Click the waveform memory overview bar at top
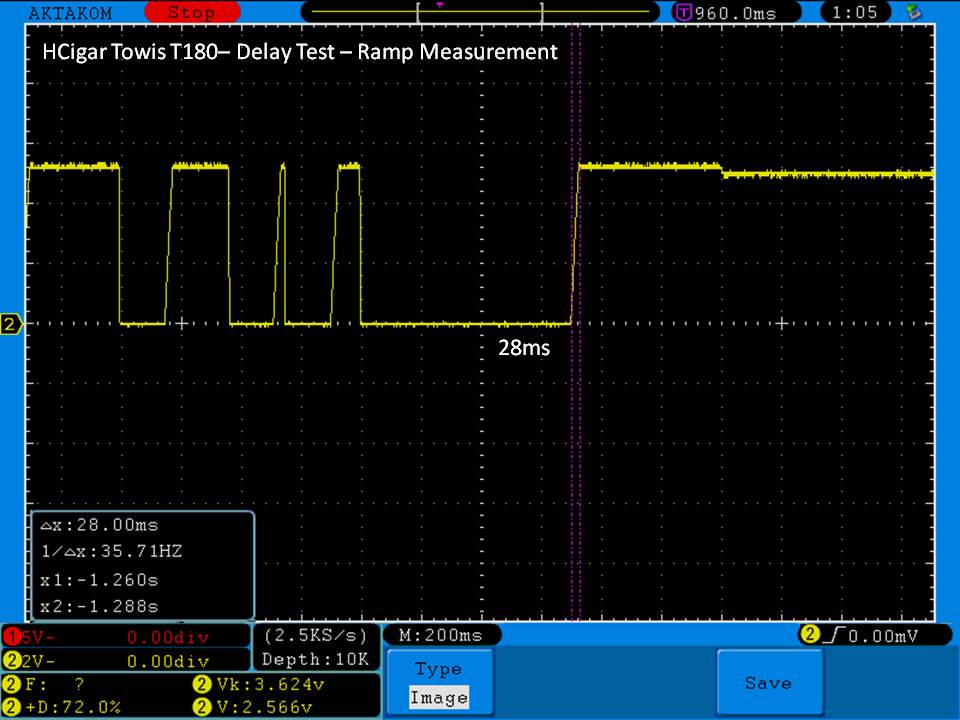 click(480, 13)
